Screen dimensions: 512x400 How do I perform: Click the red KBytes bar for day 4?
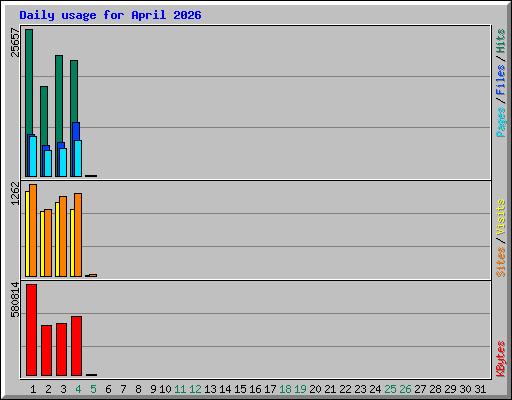tap(76, 346)
